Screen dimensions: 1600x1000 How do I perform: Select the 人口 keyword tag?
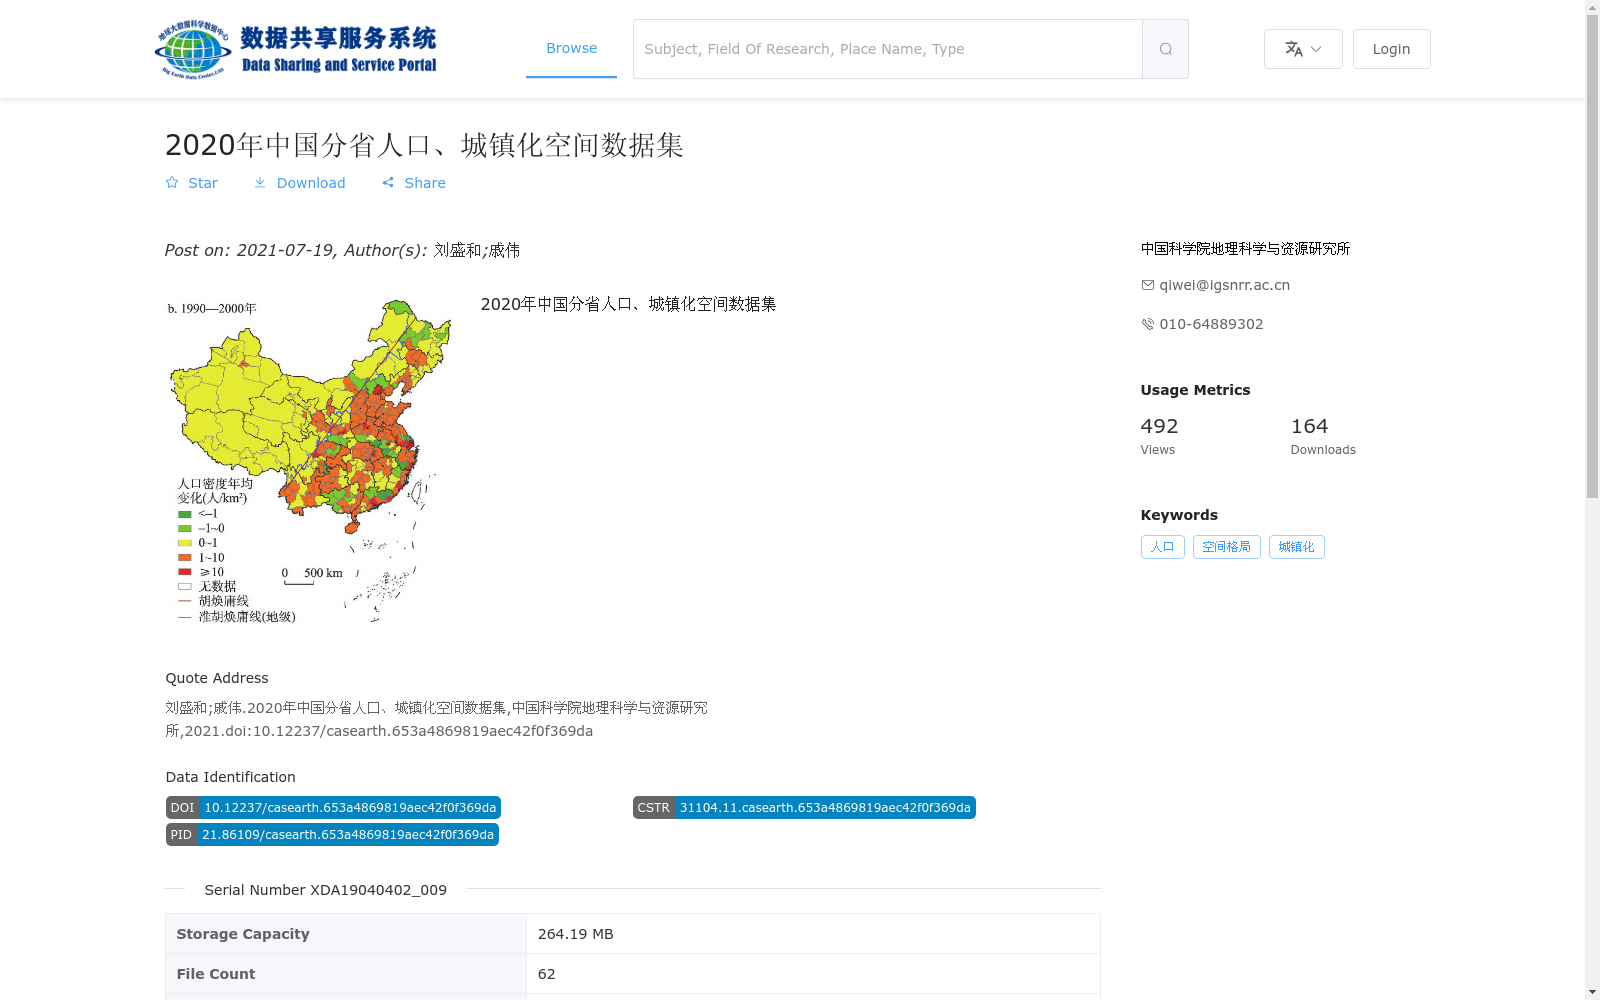[1162, 547]
